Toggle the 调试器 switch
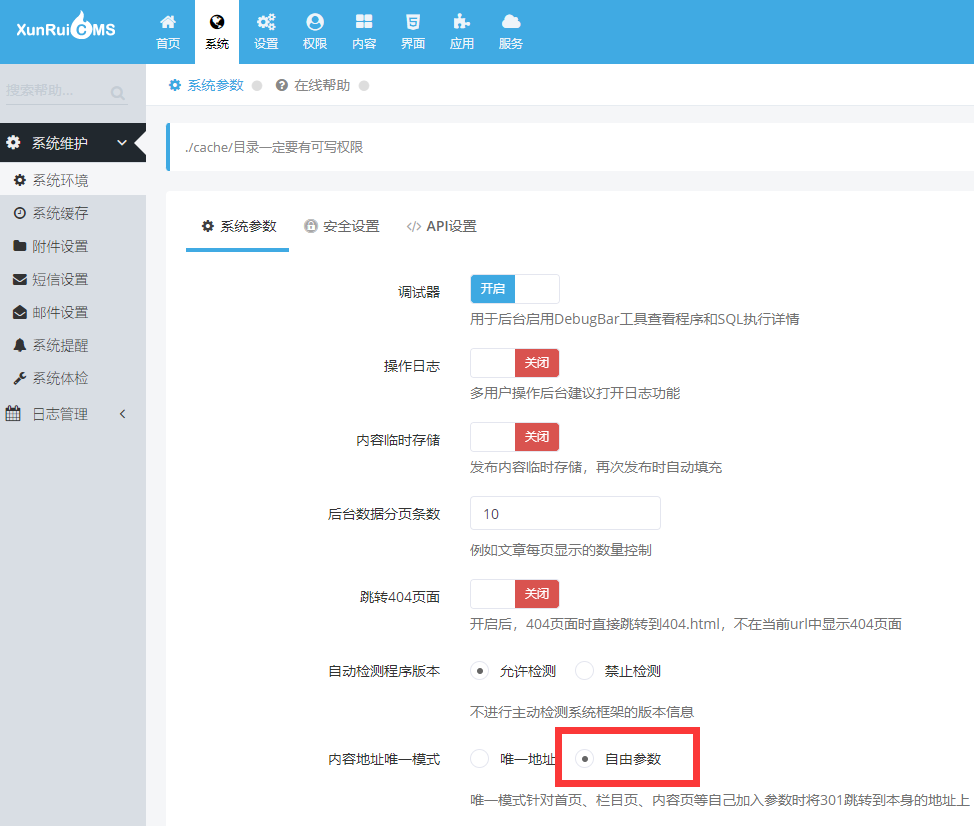 coord(515,289)
